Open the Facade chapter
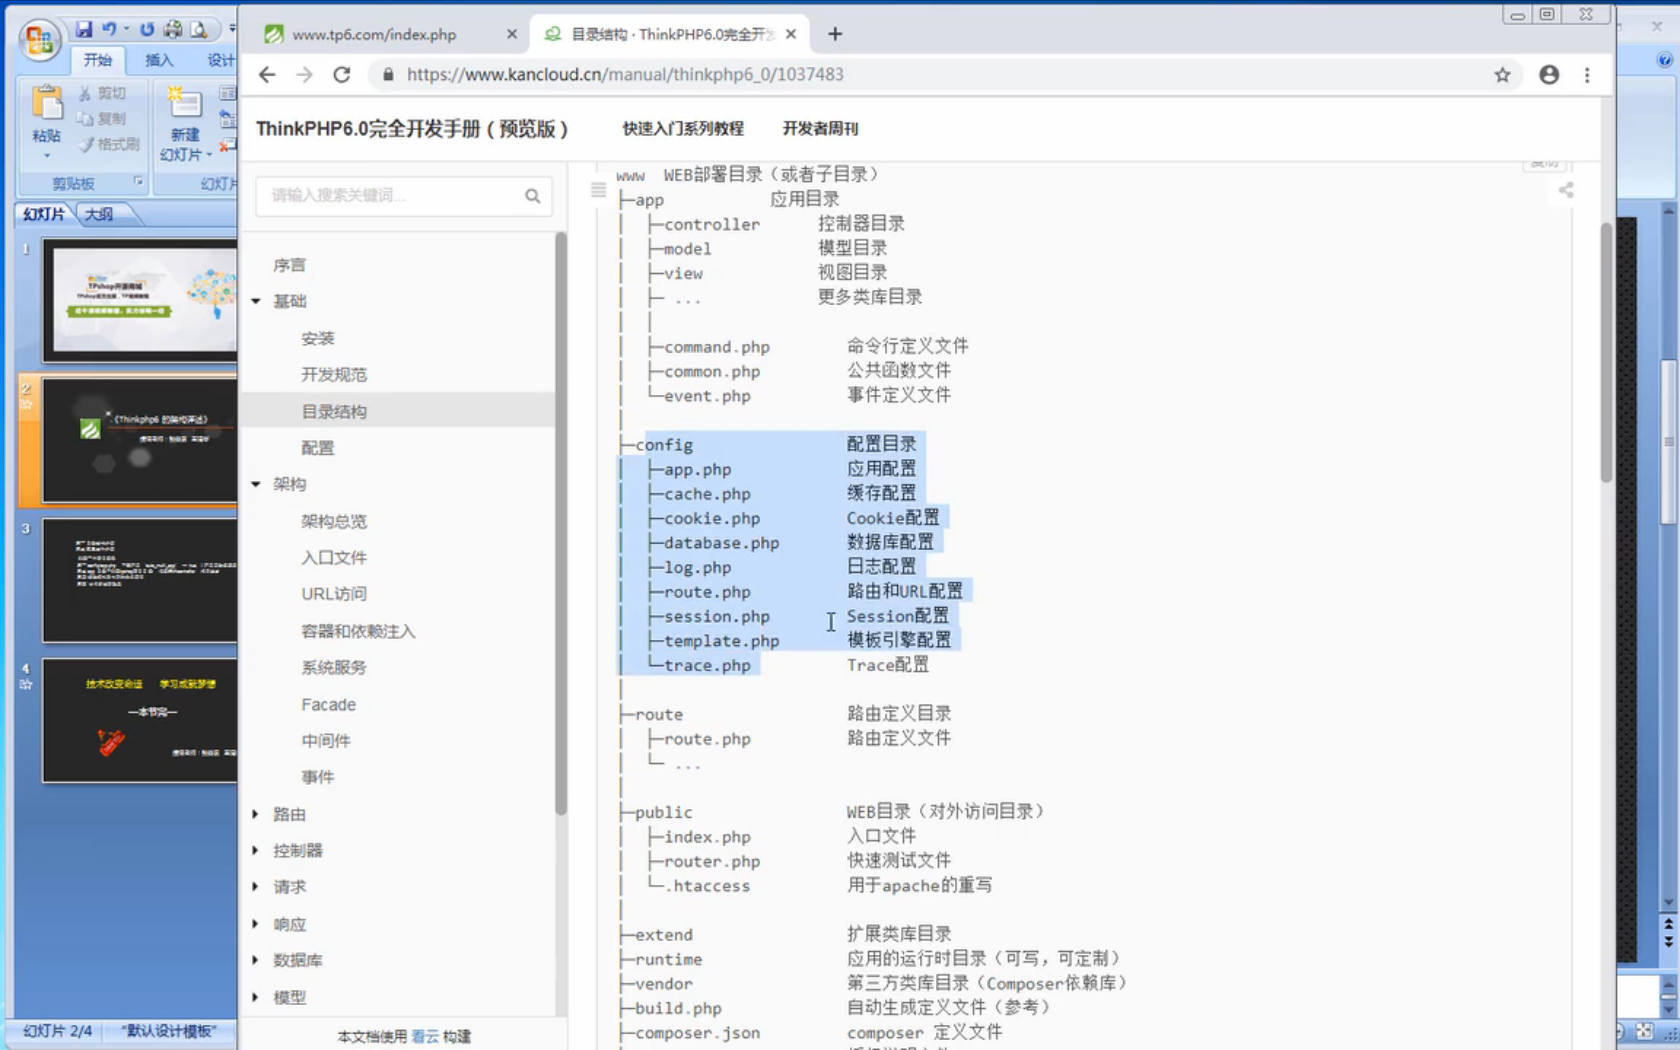This screenshot has width=1680, height=1050. tap(329, 705)
